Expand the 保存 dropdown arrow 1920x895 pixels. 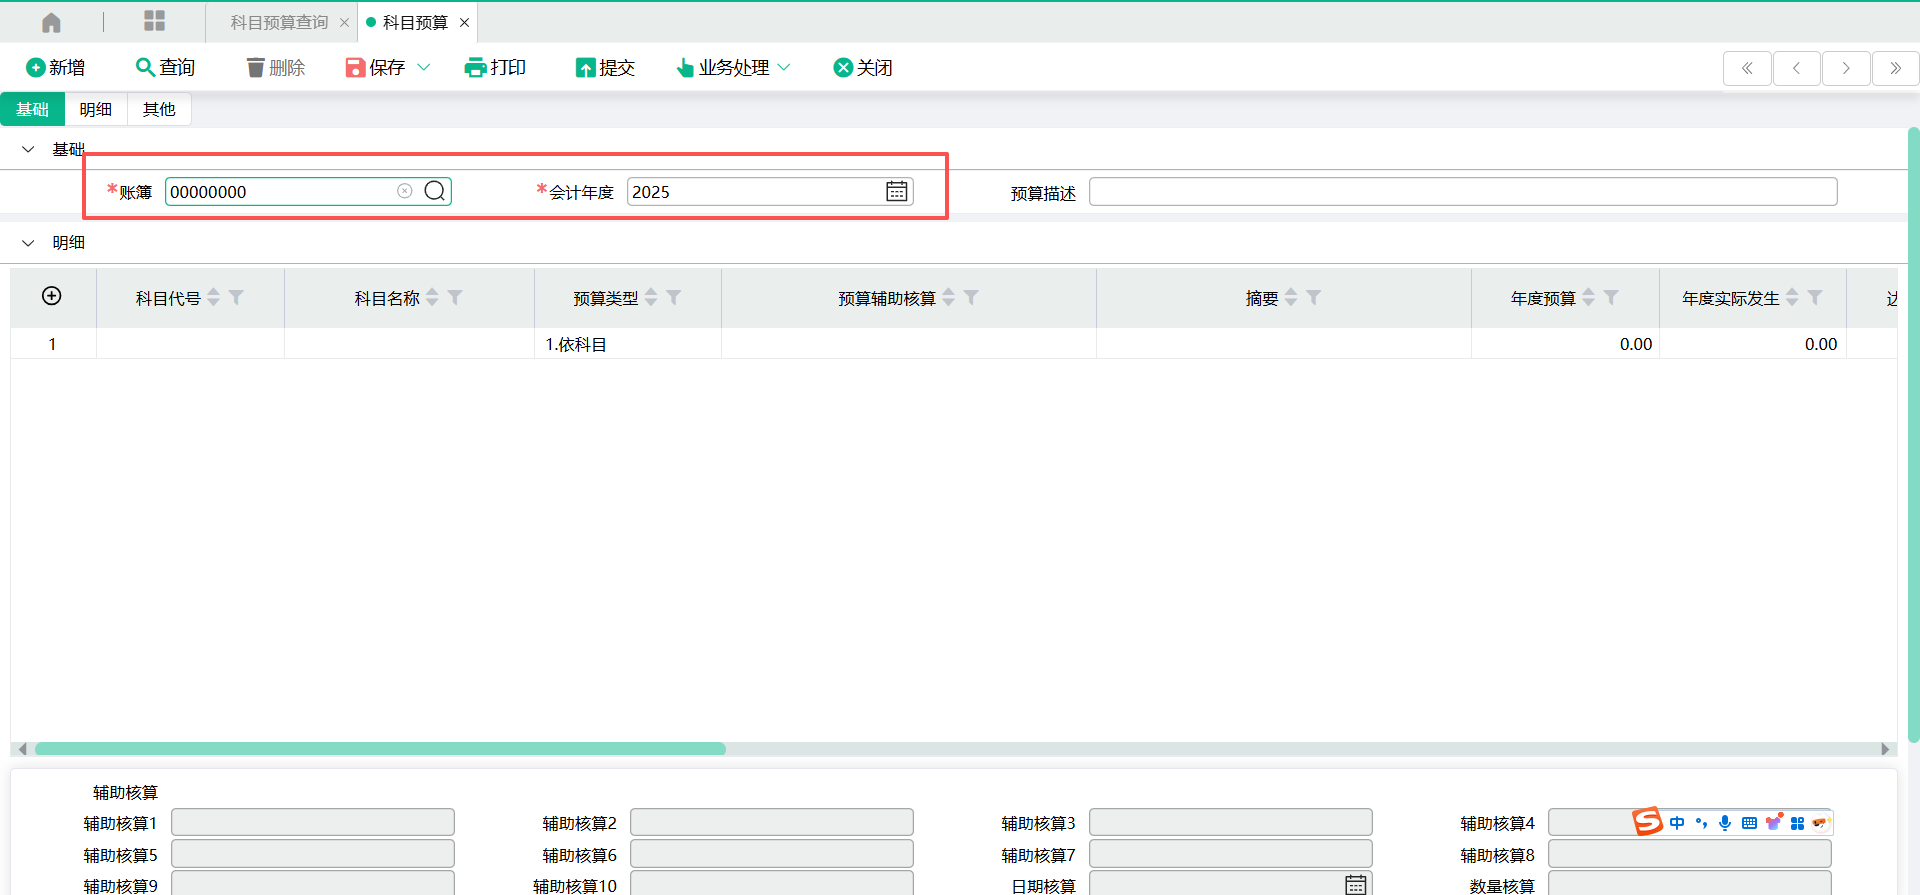pyautogui.click(x=424, y=67)
